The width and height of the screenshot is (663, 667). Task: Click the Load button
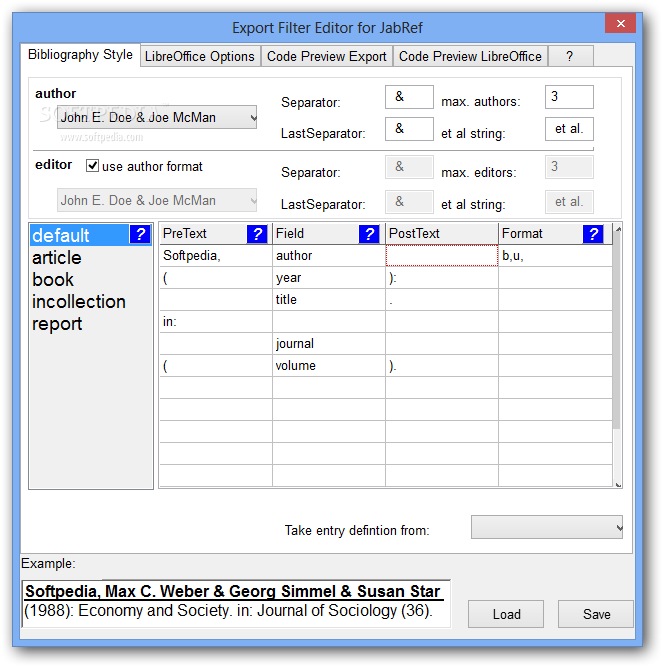coord(506,614)
